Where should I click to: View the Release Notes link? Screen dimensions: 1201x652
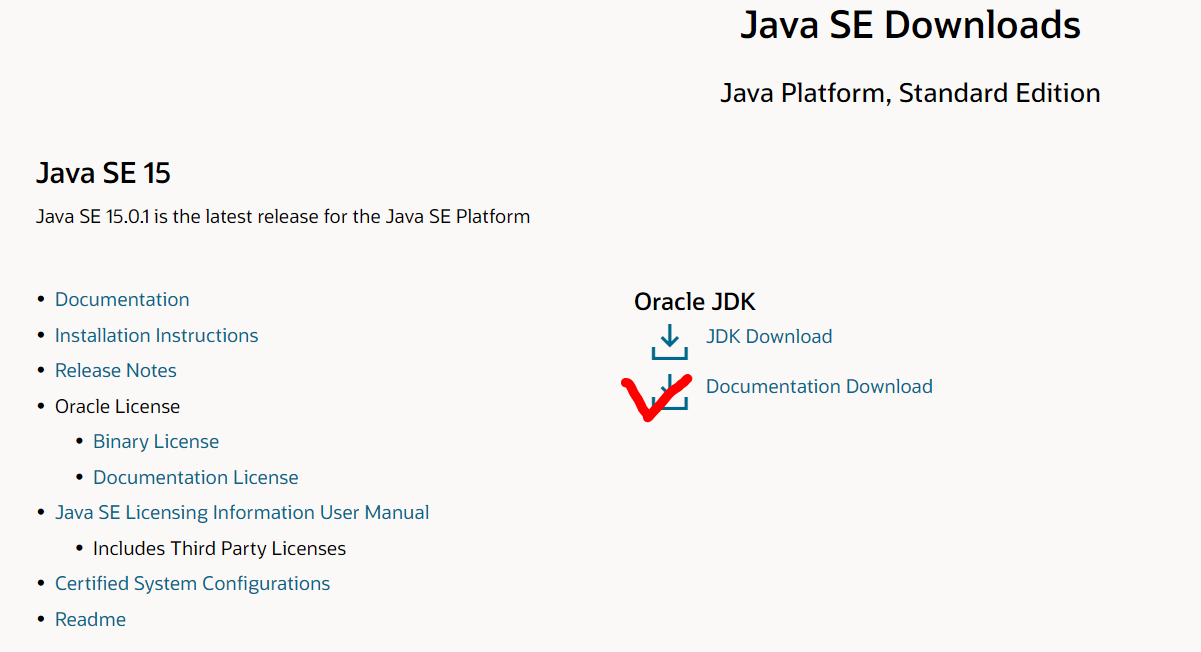click(x=116, y=371)
